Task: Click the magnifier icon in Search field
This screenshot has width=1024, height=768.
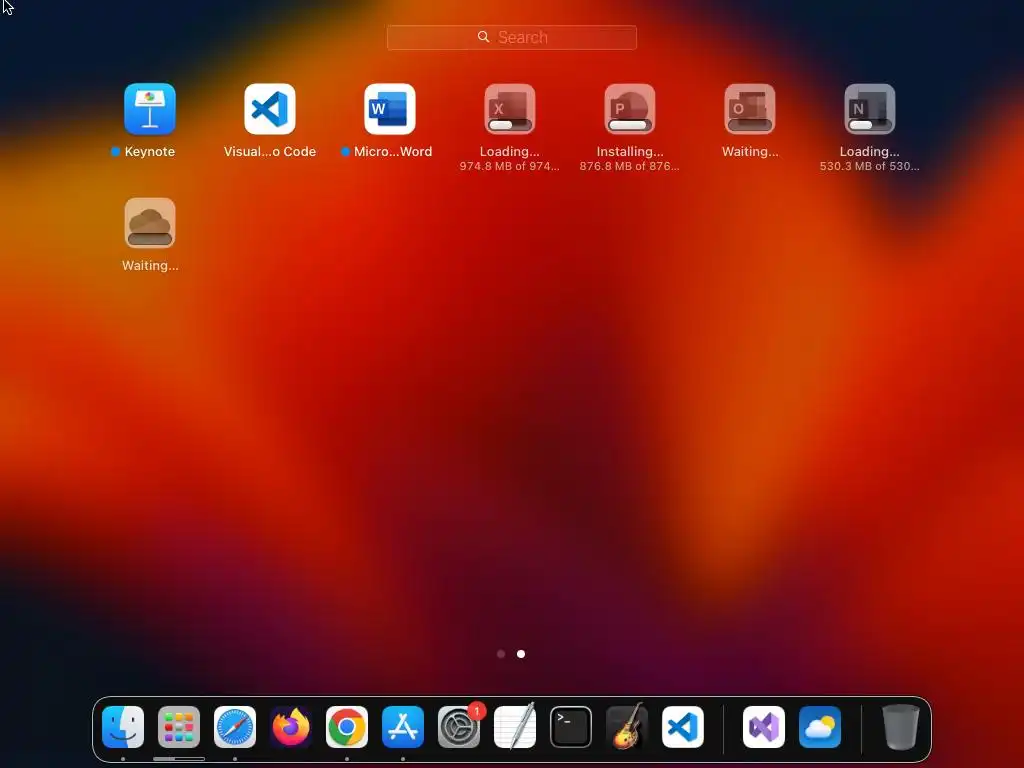Action: pos(483,37)
